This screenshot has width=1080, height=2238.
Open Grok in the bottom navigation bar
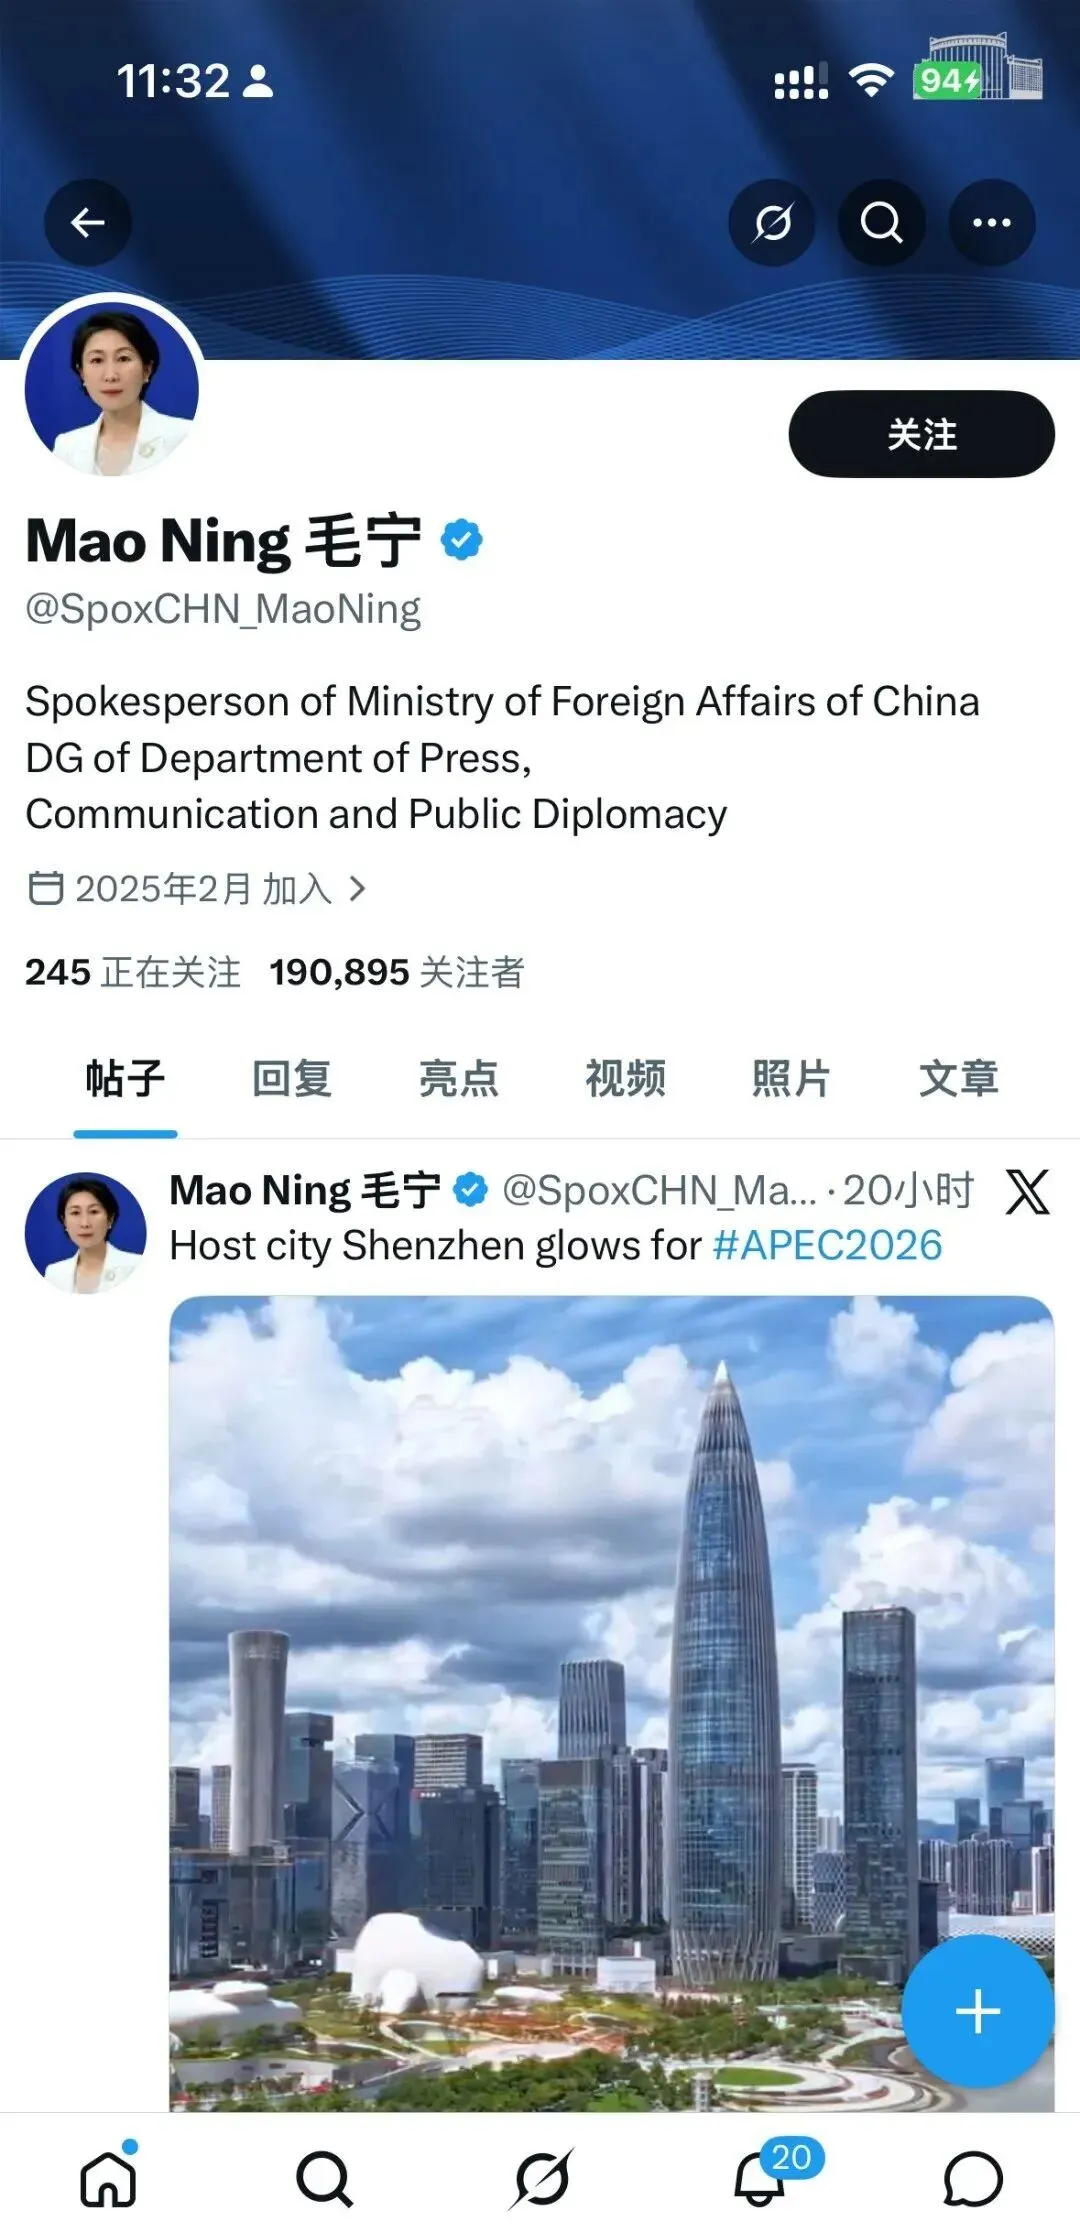(541, 2178)
